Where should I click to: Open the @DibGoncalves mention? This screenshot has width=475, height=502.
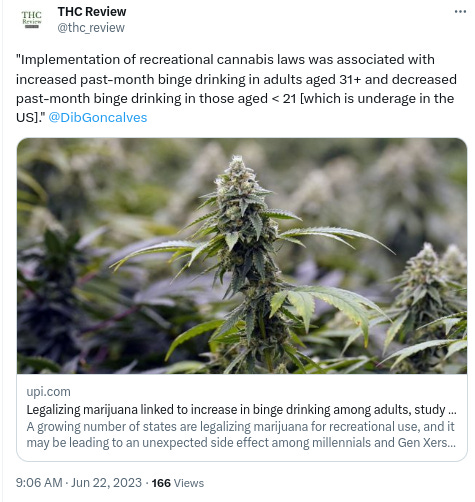pyautogui.click(x=98, y=118)
